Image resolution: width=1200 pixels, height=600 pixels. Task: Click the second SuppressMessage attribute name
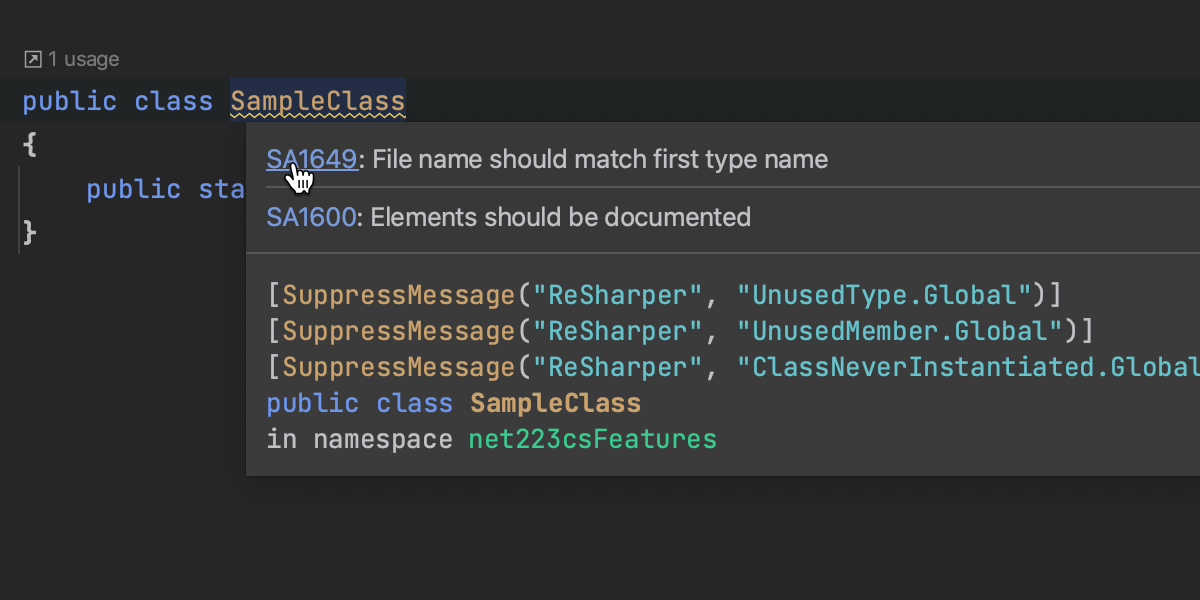coord(399,331)
